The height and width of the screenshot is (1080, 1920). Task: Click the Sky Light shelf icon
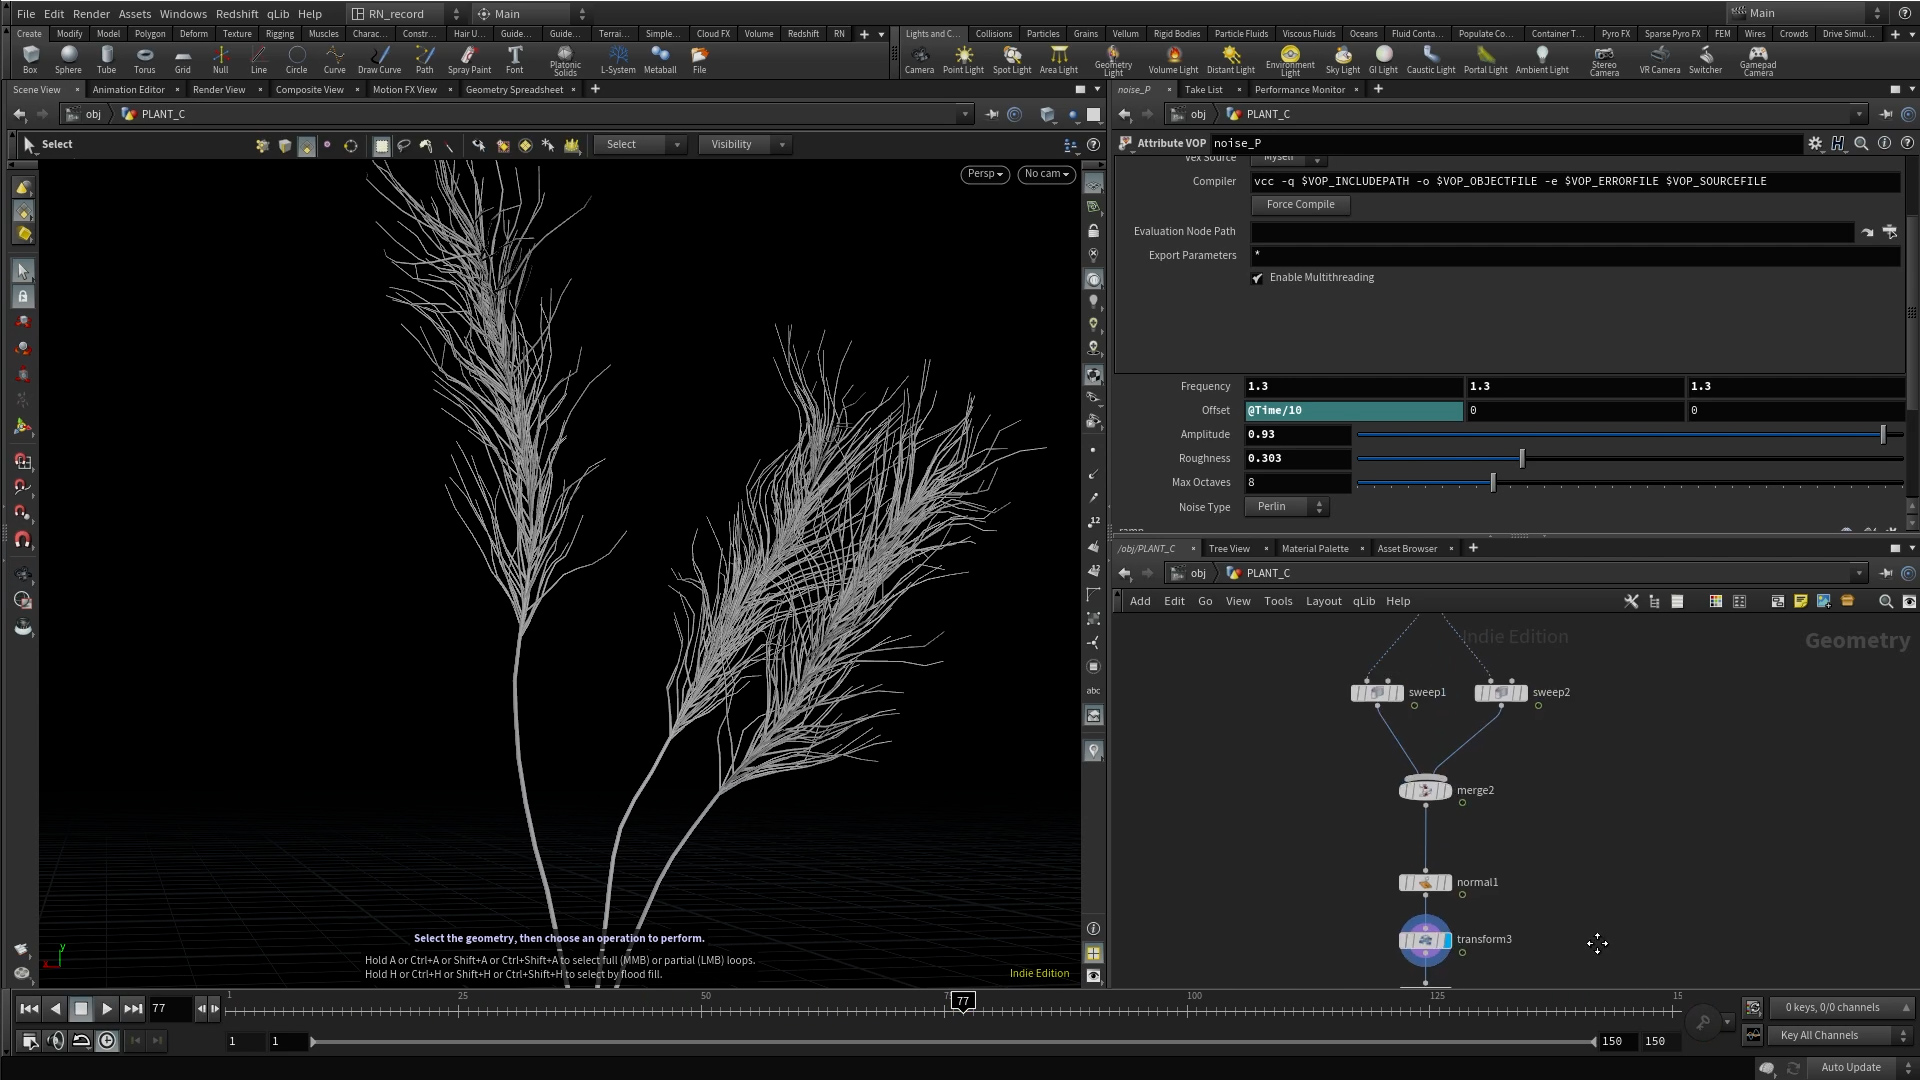1342,58
